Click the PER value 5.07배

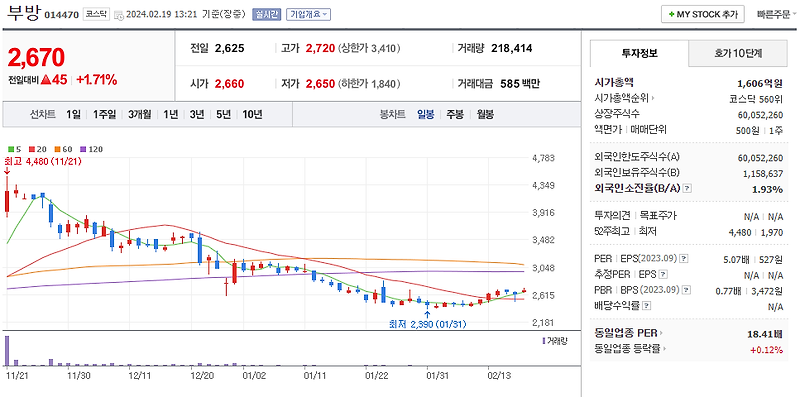tap(735, 260)
